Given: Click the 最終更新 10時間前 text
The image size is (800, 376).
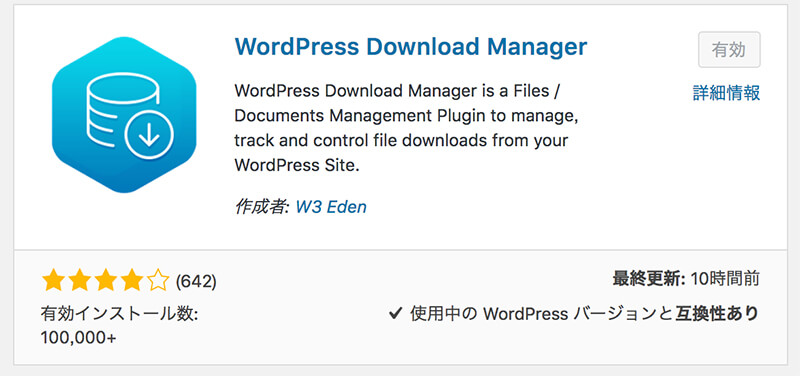Looking at the screenshot, I should click(686, 279).
